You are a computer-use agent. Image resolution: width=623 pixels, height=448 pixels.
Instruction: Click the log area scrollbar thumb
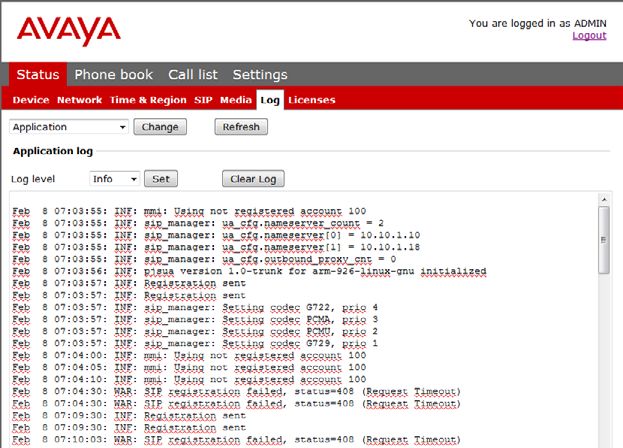click(x=604, y=239)
